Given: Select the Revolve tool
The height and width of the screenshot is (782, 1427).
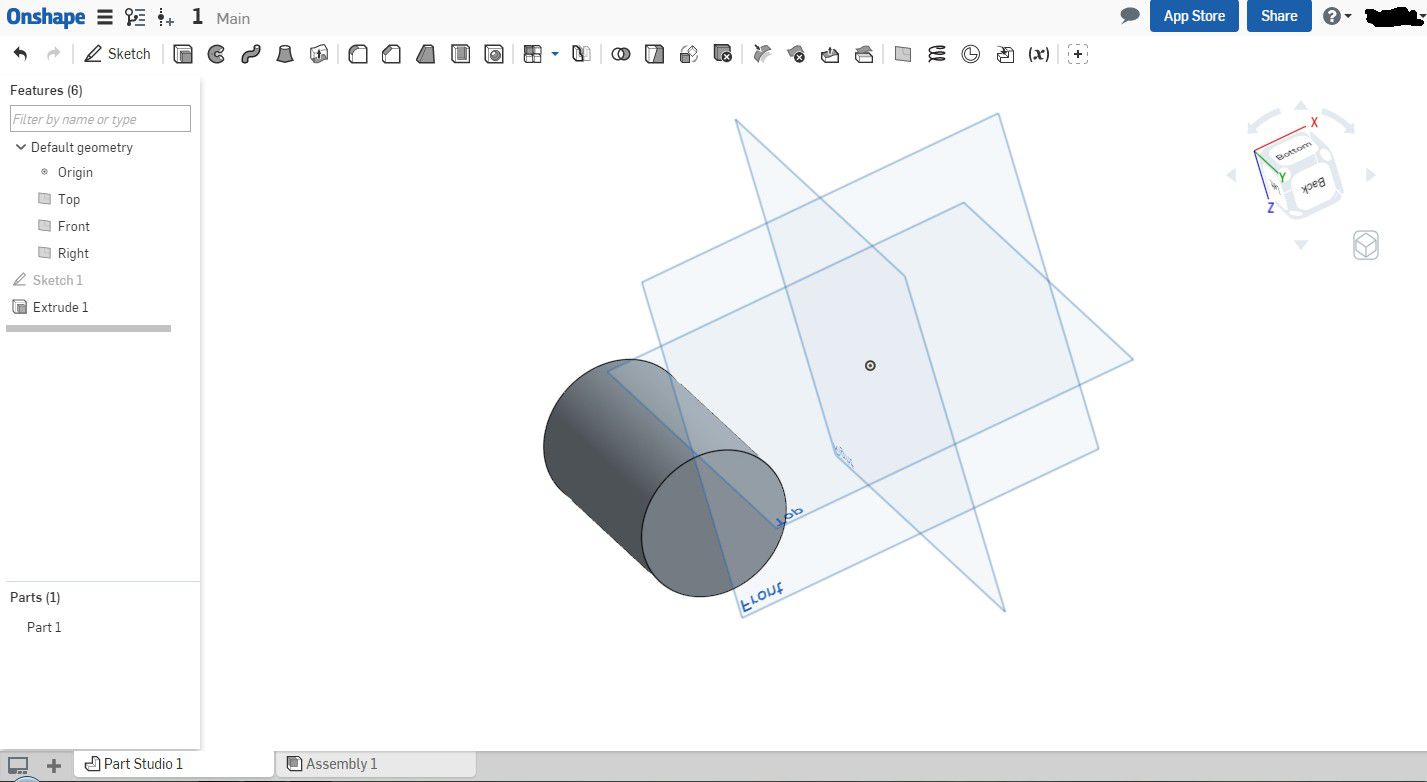Looking at the screenshot, I should 216,54.
